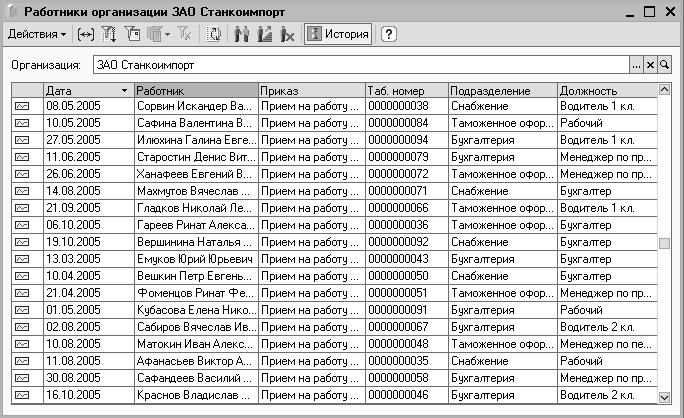Click record icon for 10.05.2005 row
Image resolution: width=684 pixels, height=418 pixels.
[x=22, y=123]
